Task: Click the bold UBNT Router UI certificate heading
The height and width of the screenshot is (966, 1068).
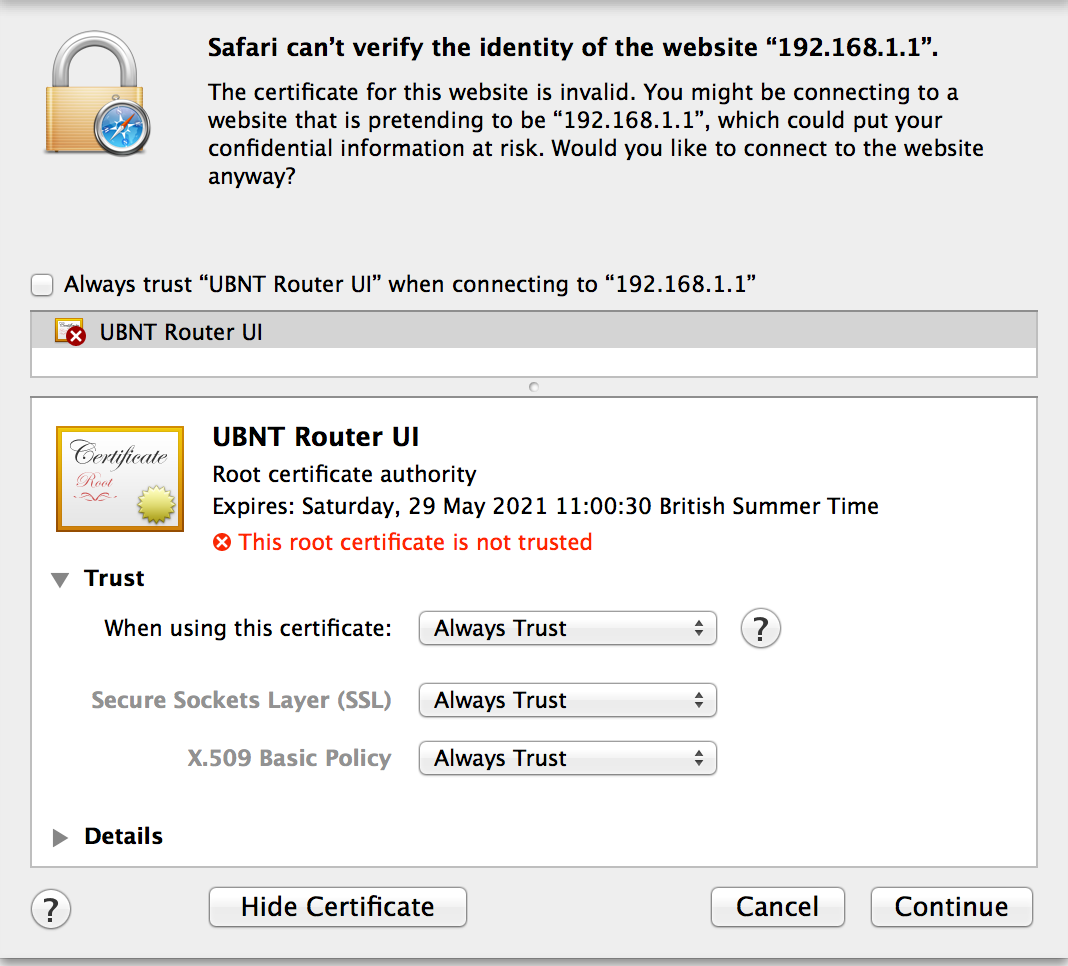Action: point(316,437)
